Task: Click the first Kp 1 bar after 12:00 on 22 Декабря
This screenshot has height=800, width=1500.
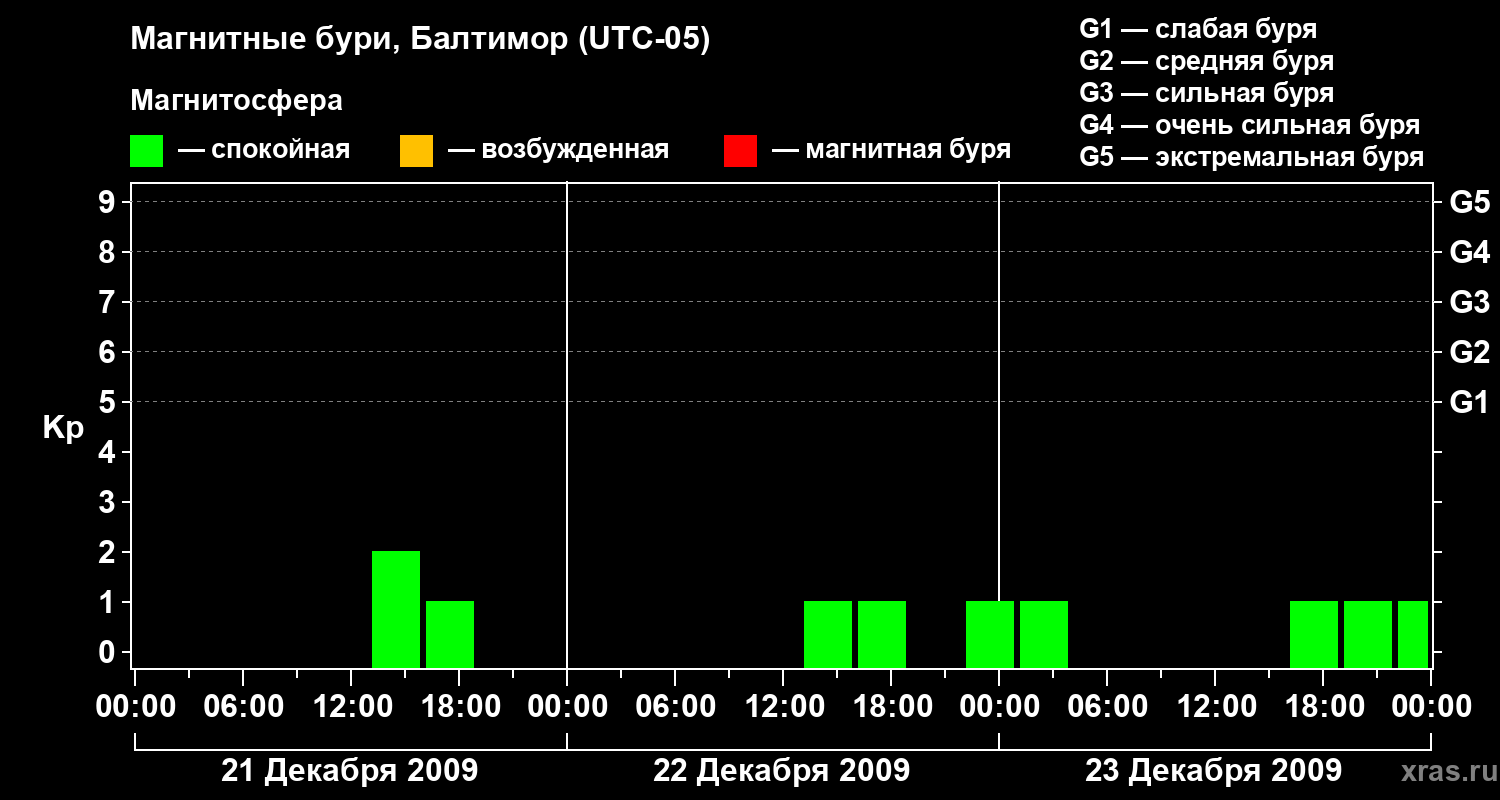Action: 828,634
